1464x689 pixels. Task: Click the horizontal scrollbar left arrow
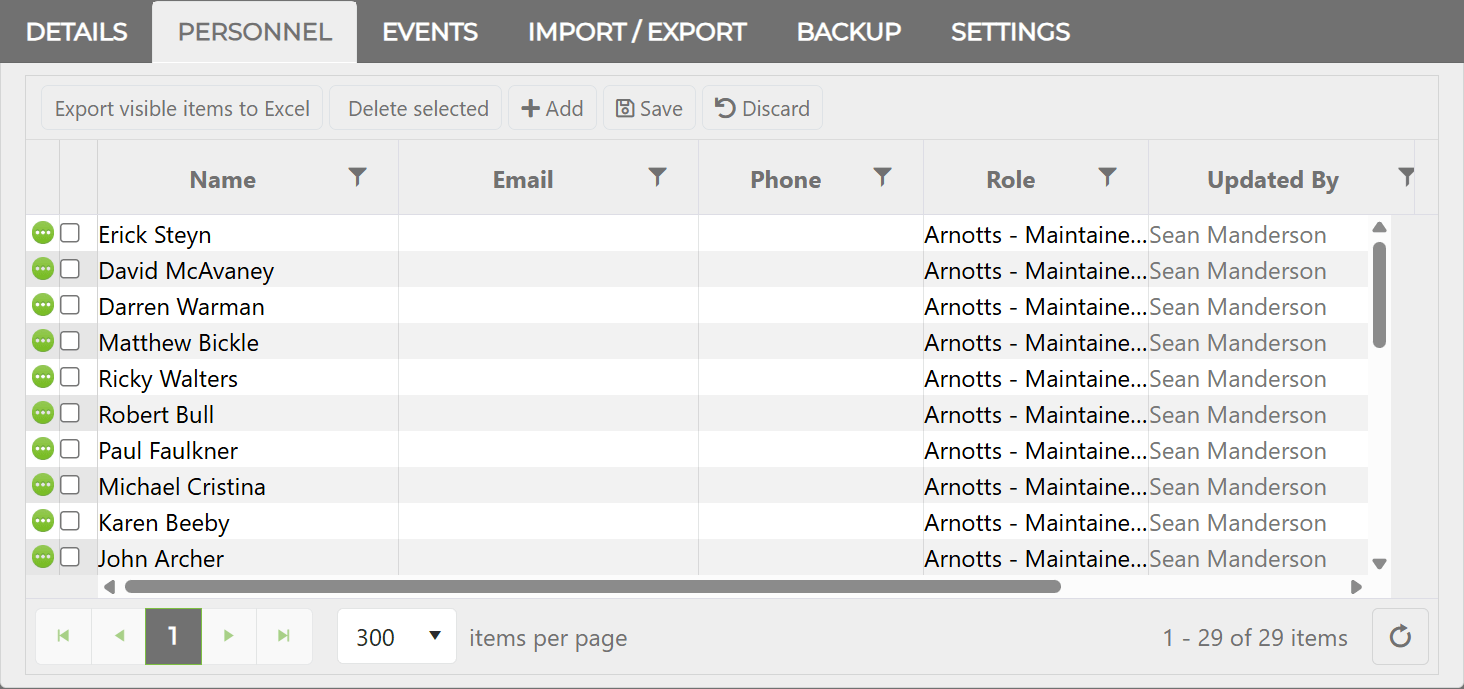pyautogui.click(x=109, y=587)
